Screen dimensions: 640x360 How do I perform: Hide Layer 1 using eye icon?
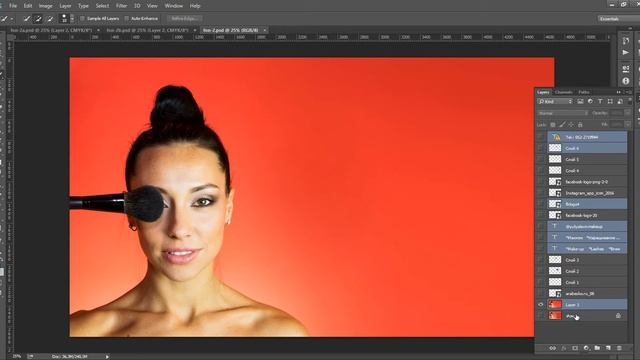[x=541, y=304]
